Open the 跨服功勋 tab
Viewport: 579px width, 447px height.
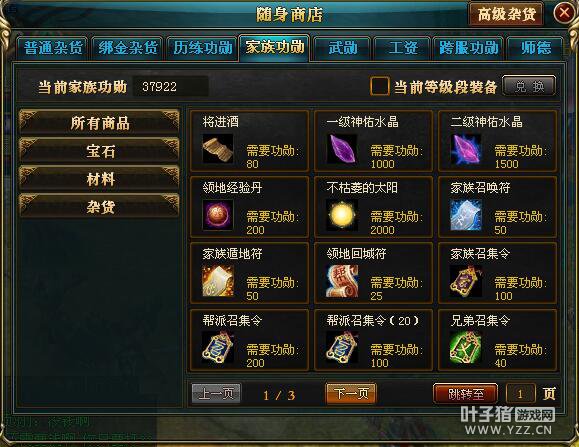coord(468,48)
